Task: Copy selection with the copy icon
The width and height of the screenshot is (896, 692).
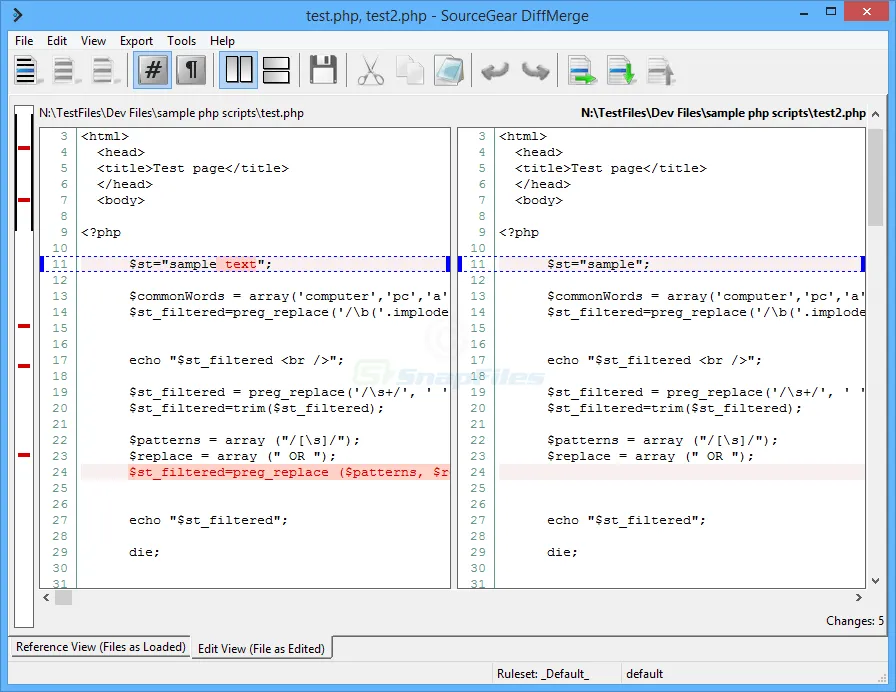Action: (410, 70)
